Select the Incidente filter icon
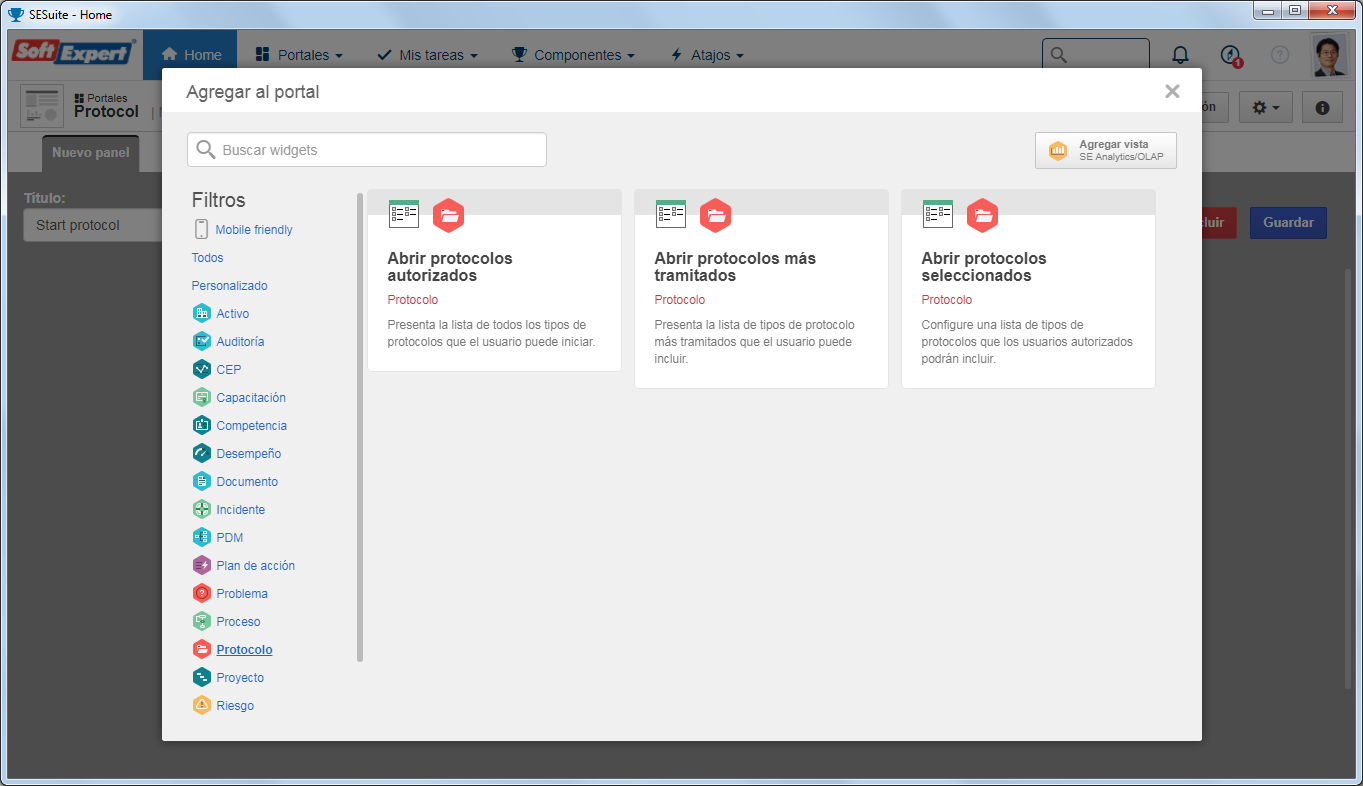 point(202,509)
